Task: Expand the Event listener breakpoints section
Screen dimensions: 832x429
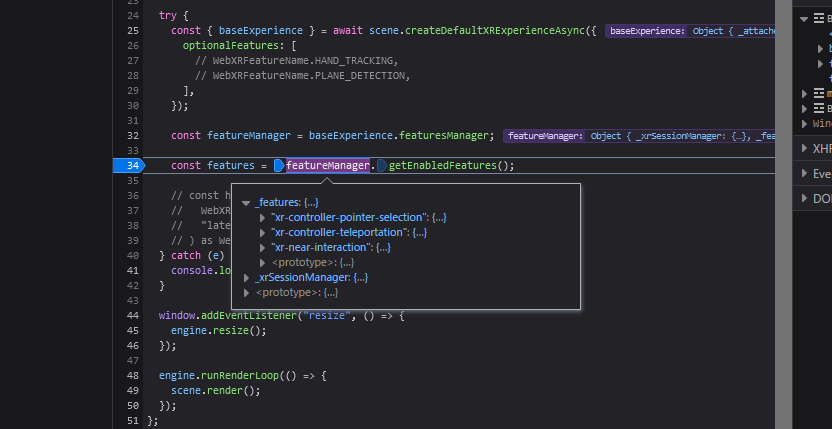Action: (x=804, y=174)
